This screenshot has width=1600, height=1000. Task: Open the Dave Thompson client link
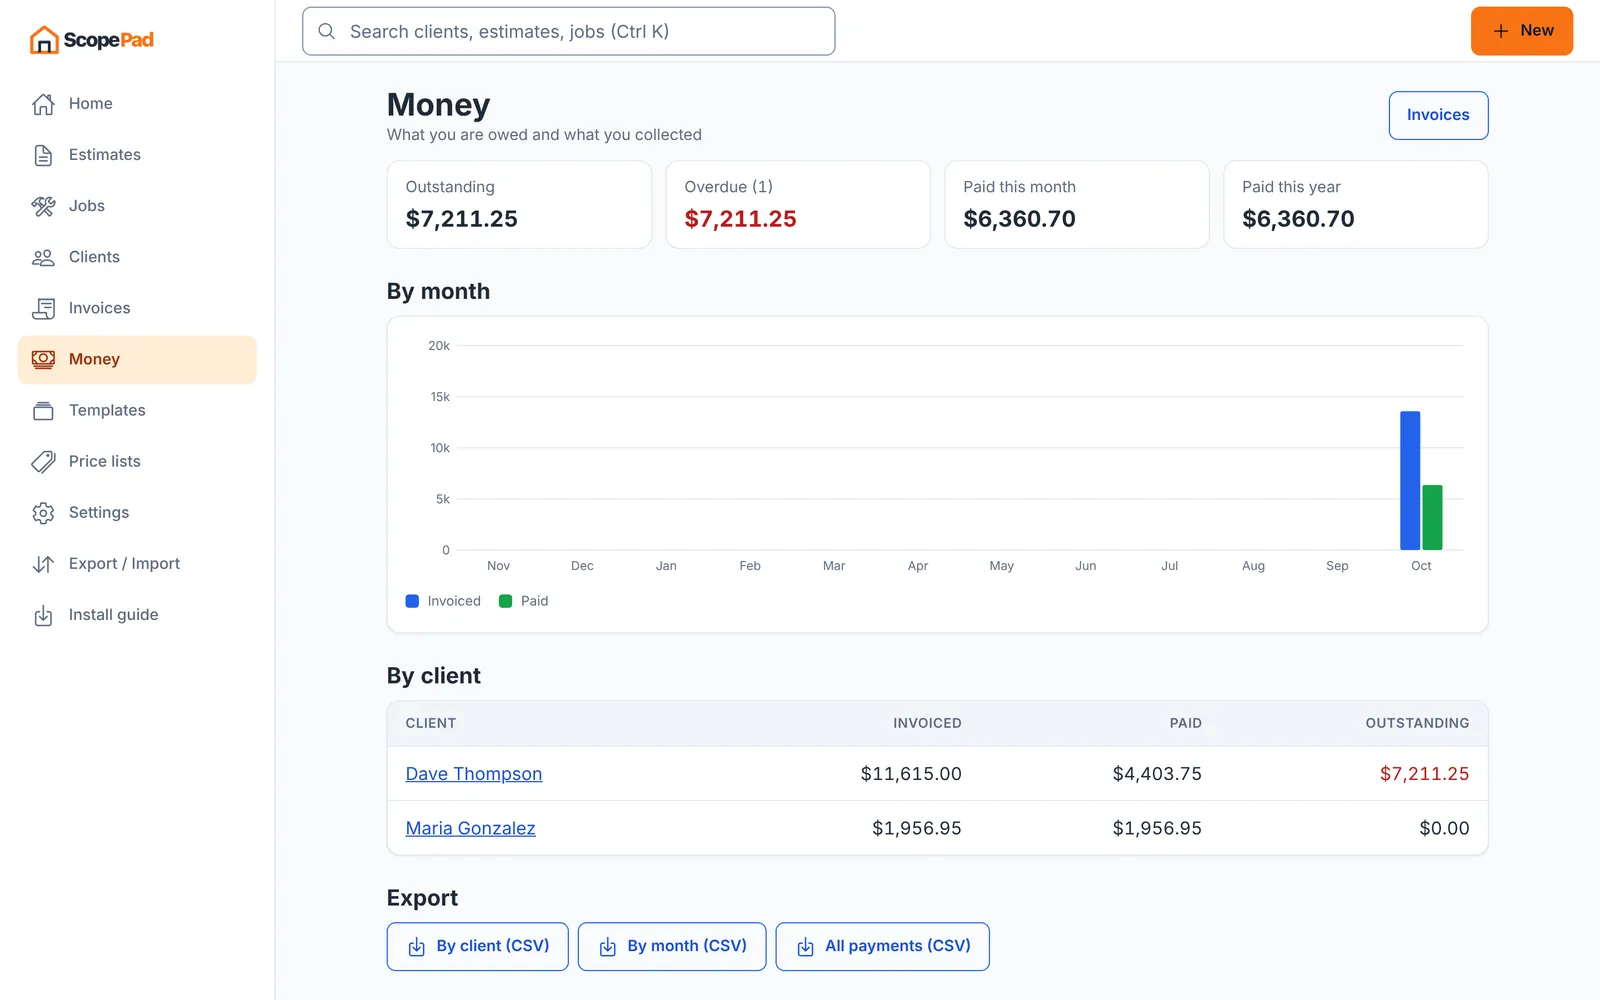point(474,774)
